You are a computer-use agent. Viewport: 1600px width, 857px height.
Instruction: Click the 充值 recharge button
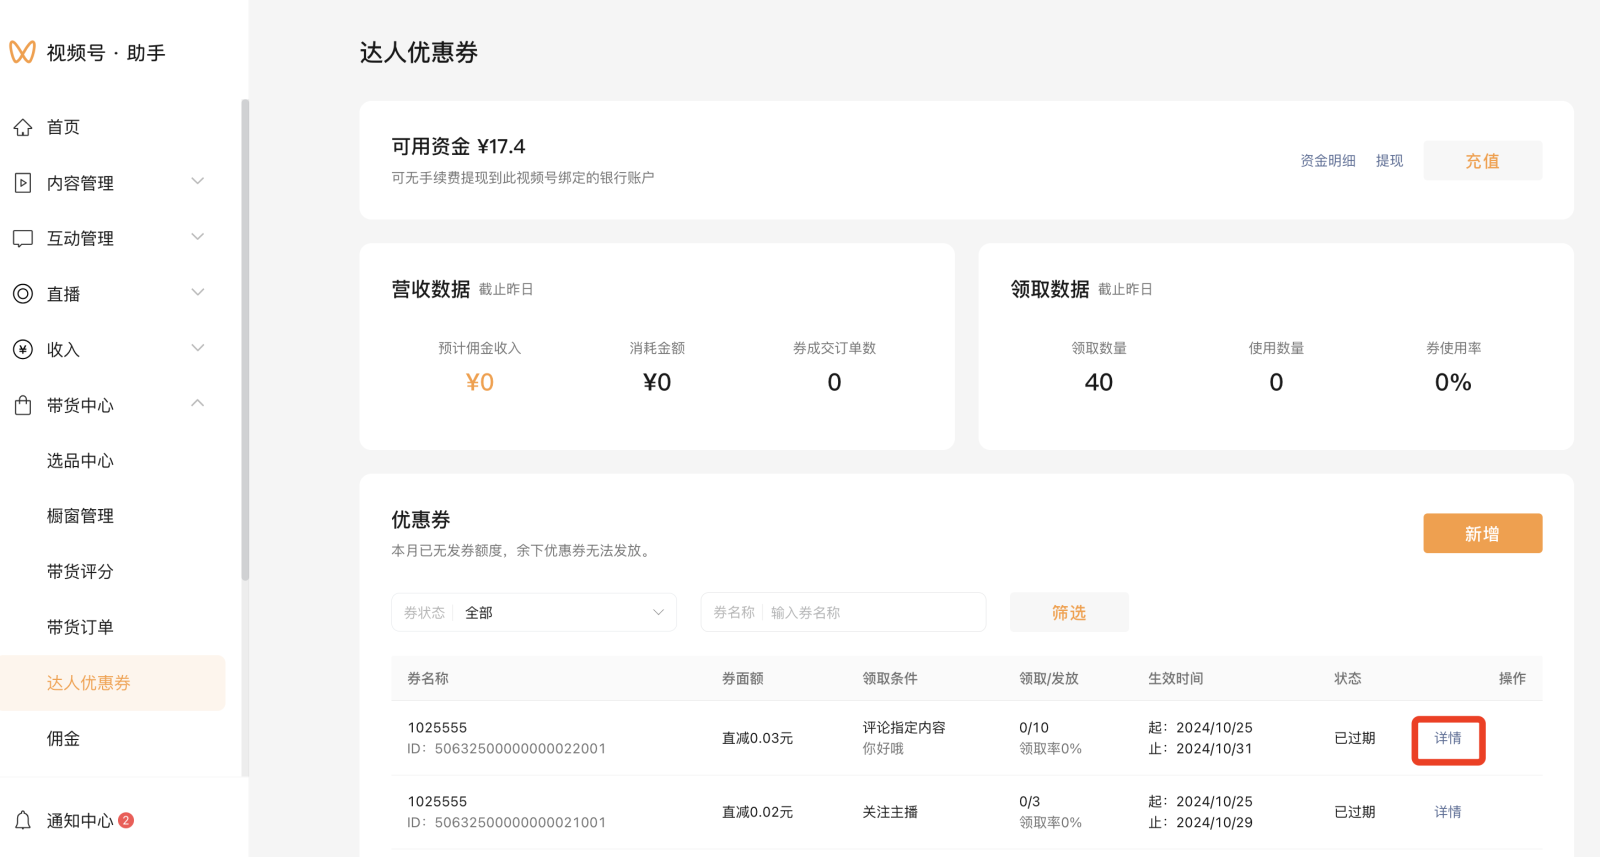(1482, 161)
